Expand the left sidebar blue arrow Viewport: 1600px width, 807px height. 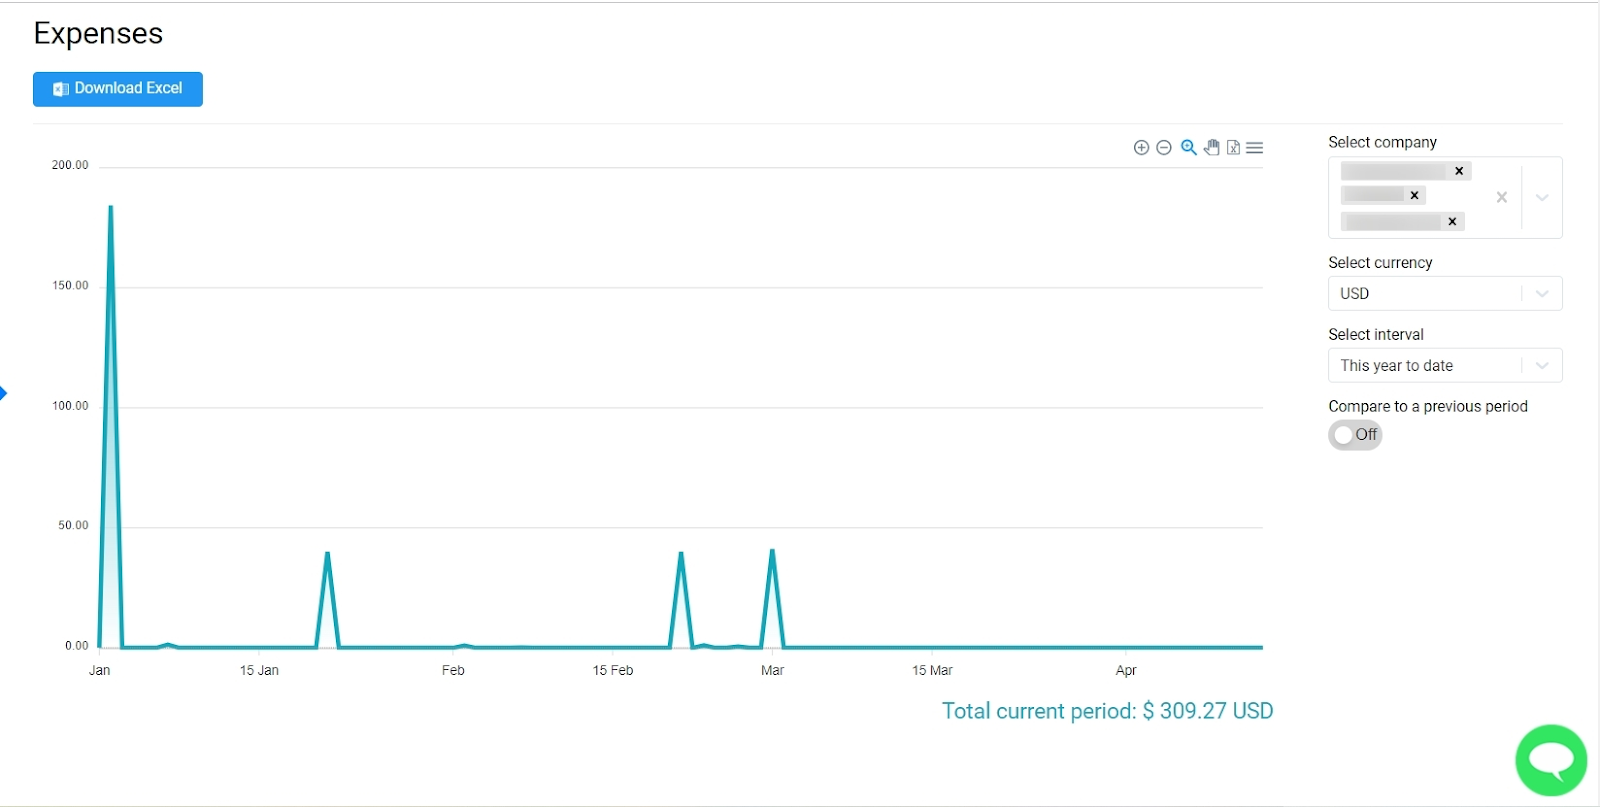[x=4, y=393]
